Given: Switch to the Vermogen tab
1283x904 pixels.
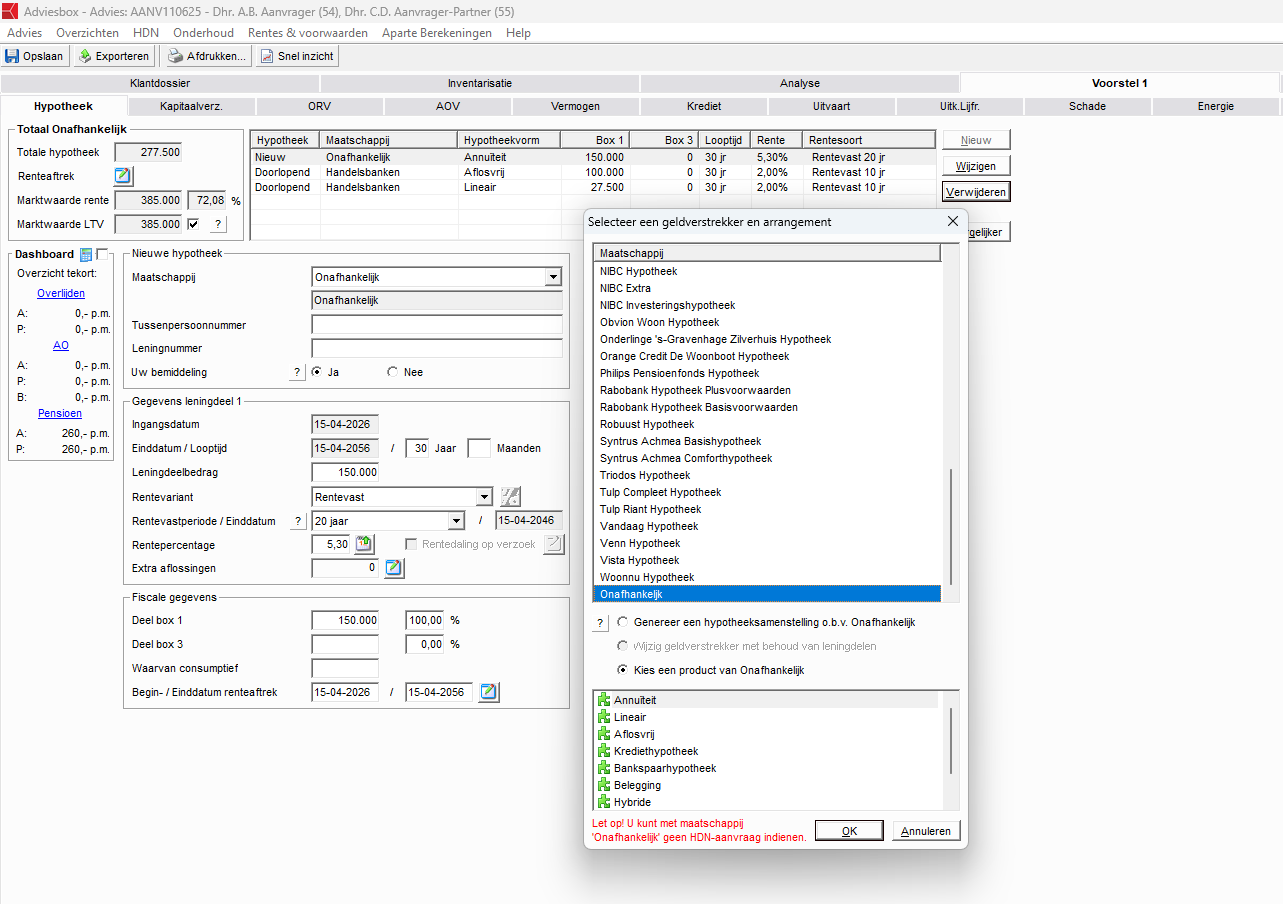Looking at the screenshot, I should point(575,106).
